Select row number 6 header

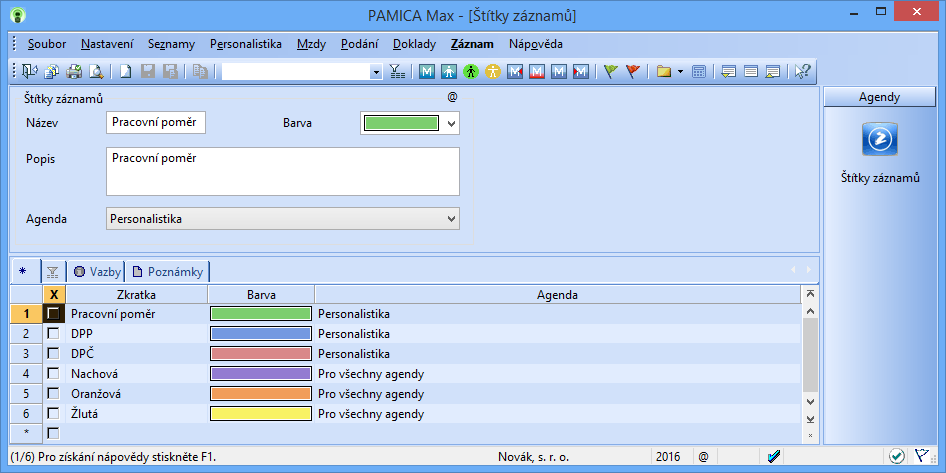[x=26, y=413]
